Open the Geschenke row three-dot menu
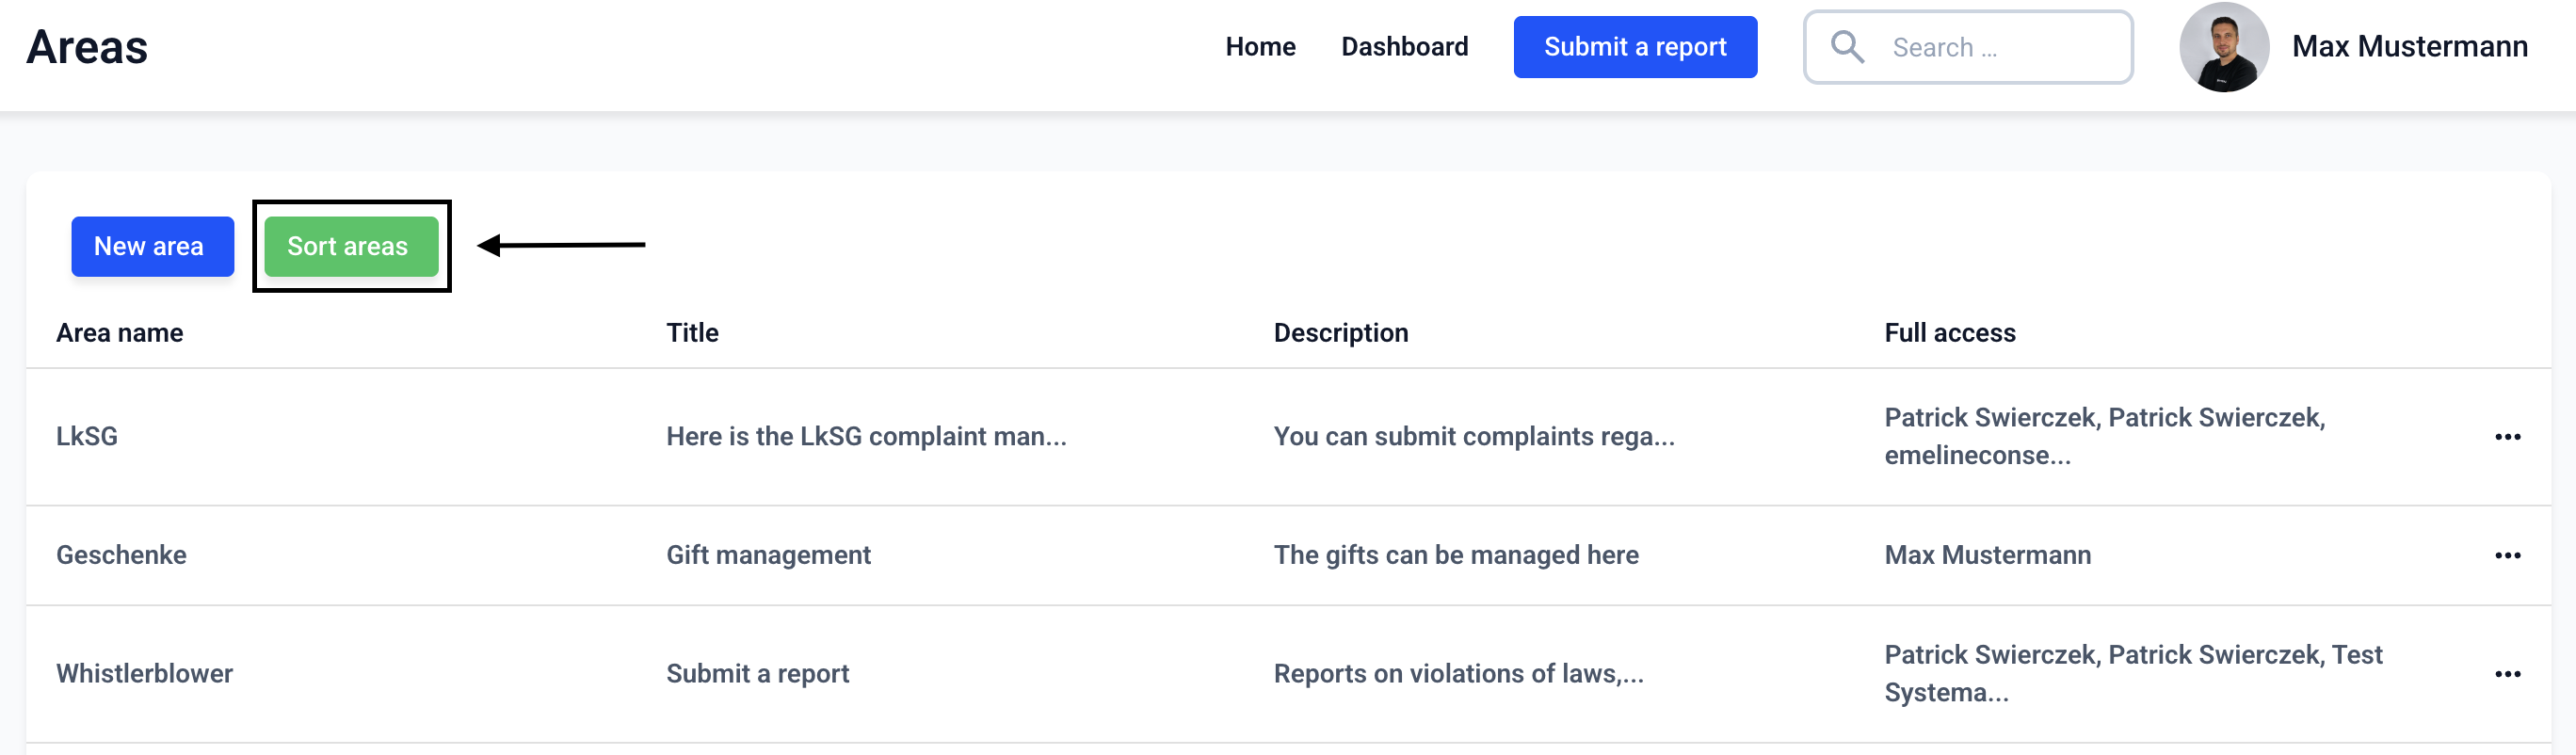The width and height of the screenshot is (2576, 755). (2507, 556)
